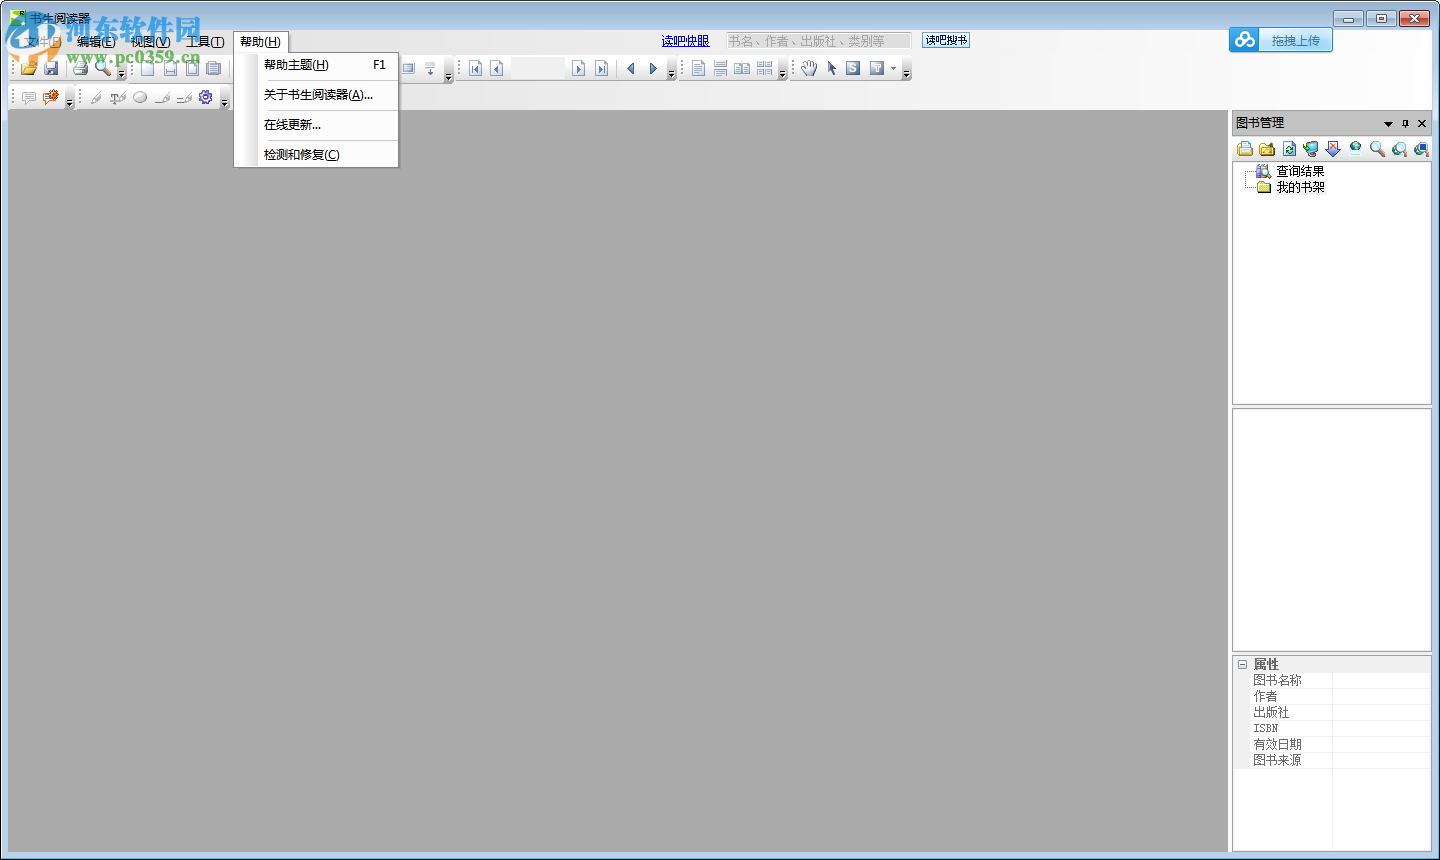This screenshot has height=860, width=1440.
Task: Go to the next page
Action: pos(578,68)
